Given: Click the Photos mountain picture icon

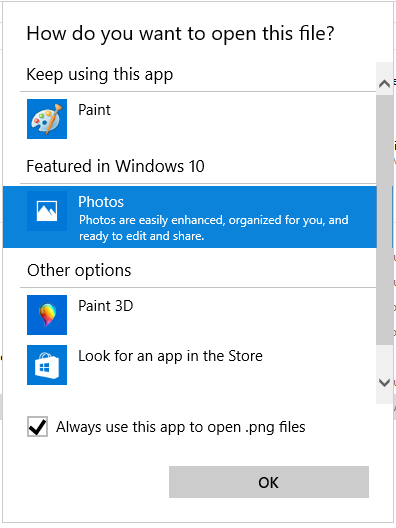Looking at the screenshot, I should [47, 211].
